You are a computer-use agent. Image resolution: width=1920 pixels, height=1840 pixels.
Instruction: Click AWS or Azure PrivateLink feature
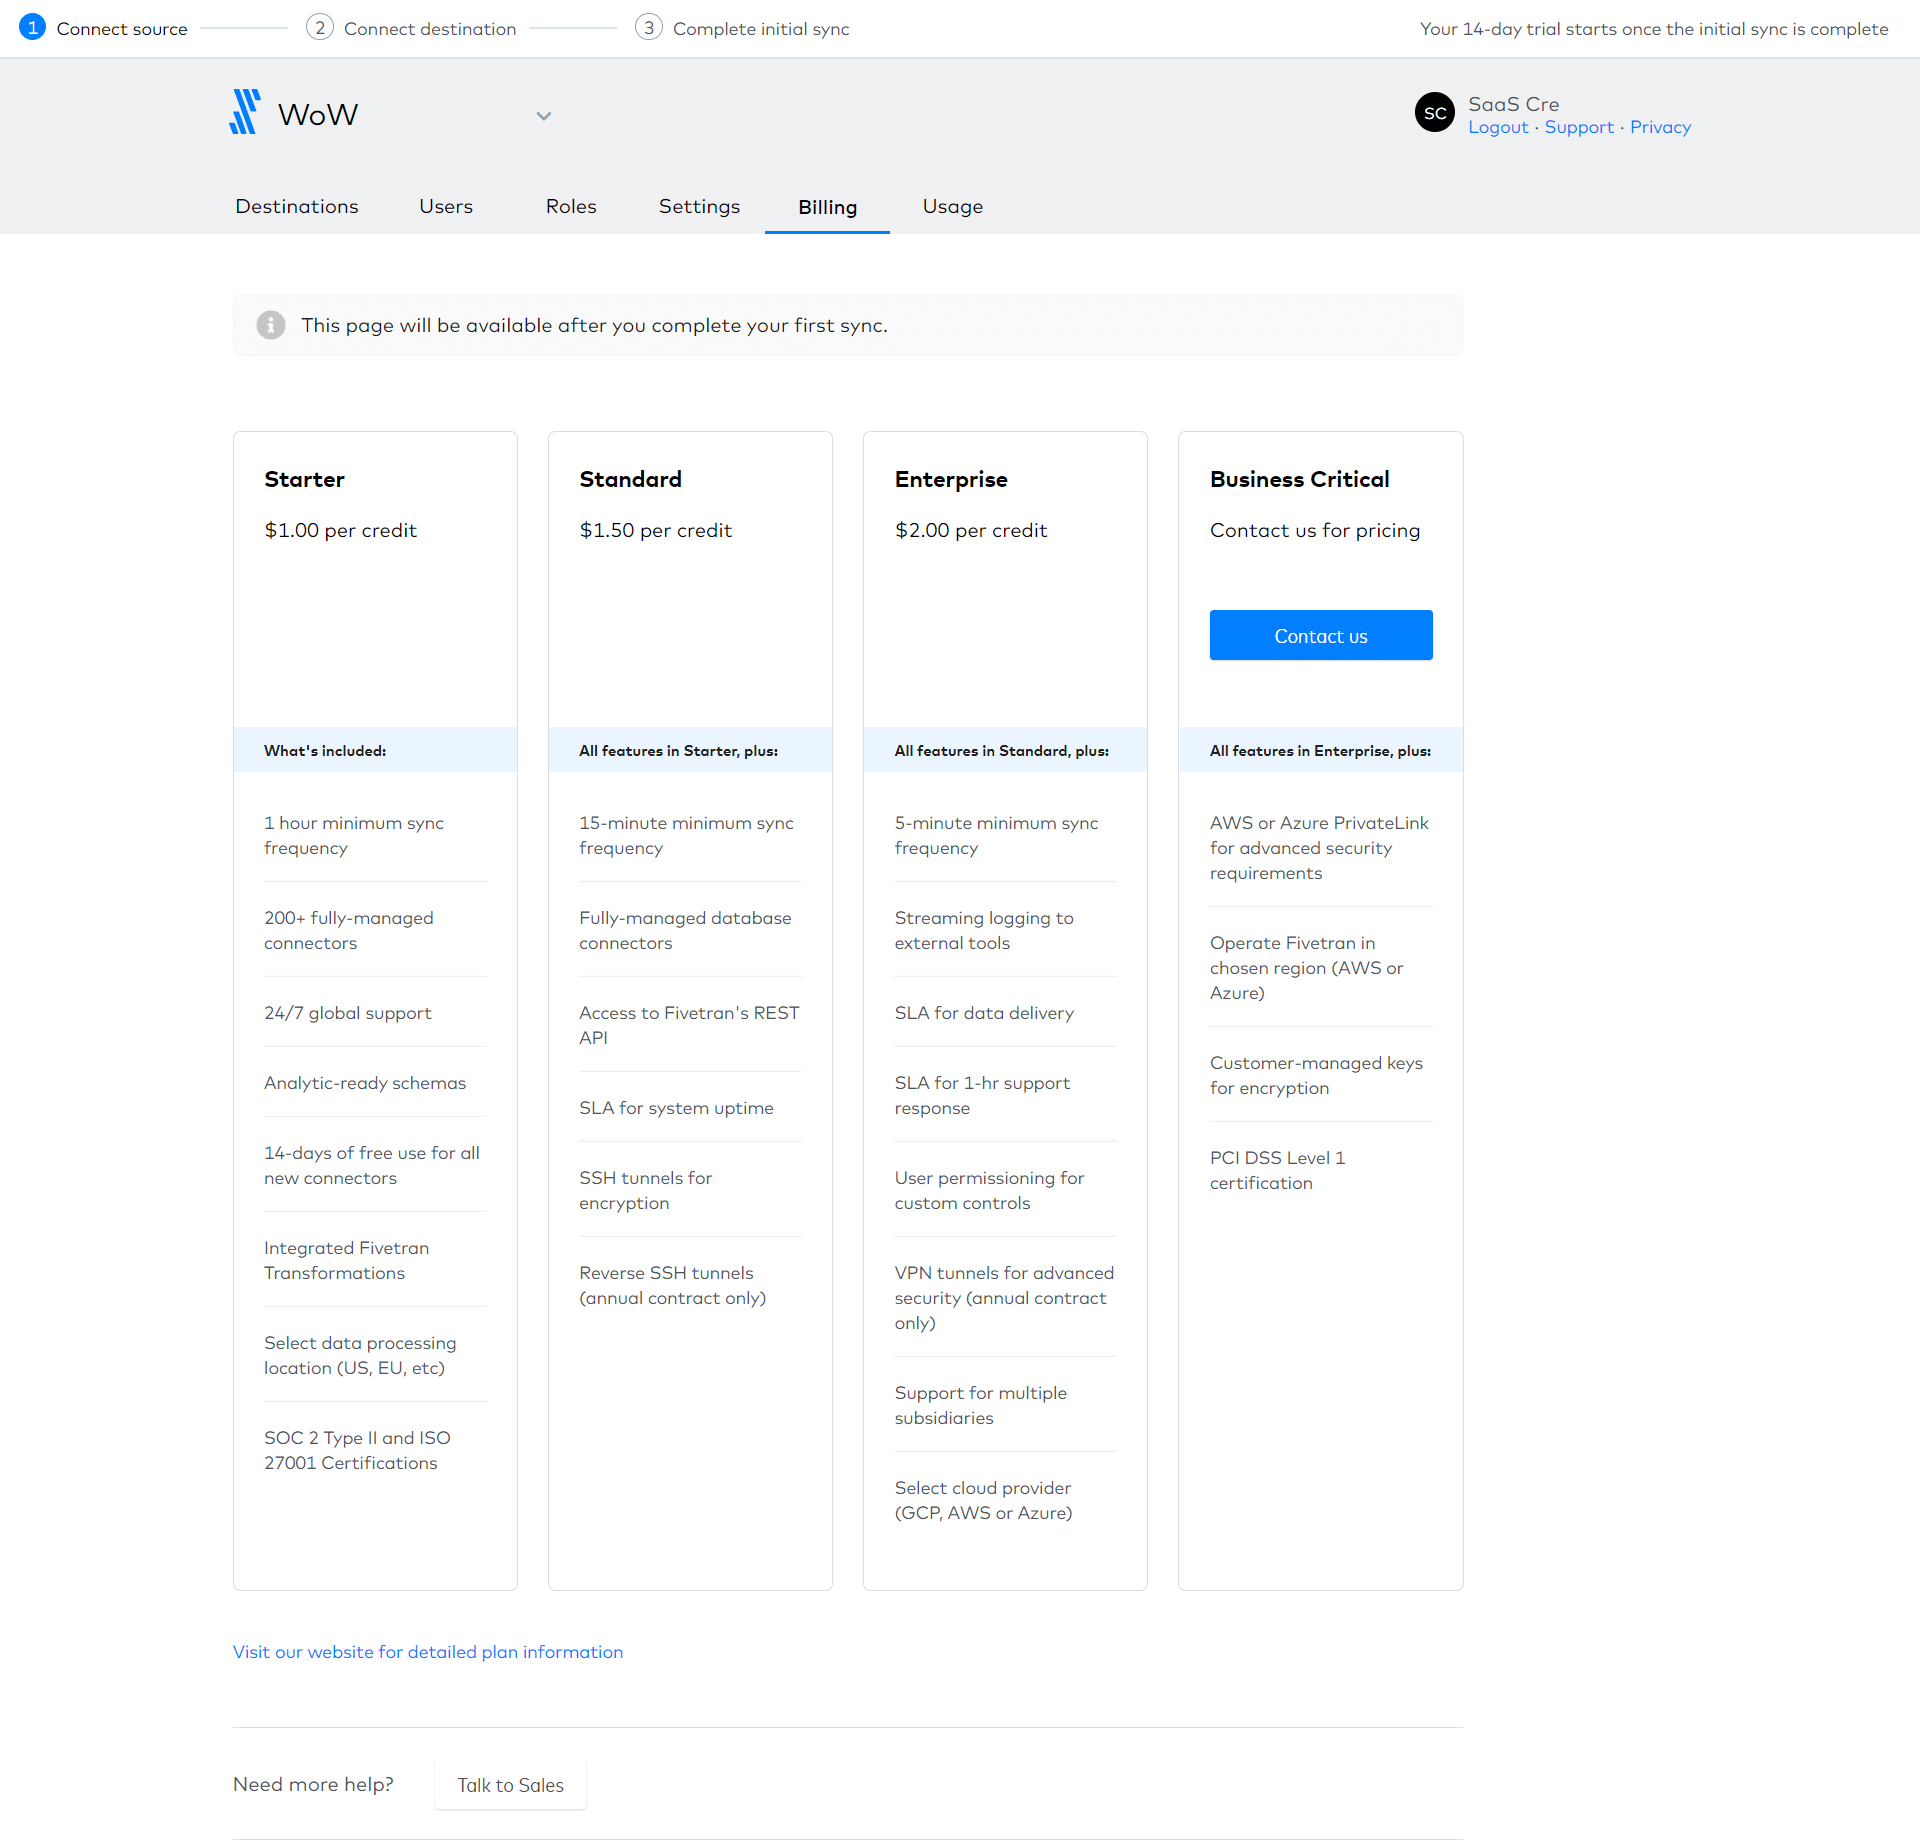click(x=1319, y=847)
